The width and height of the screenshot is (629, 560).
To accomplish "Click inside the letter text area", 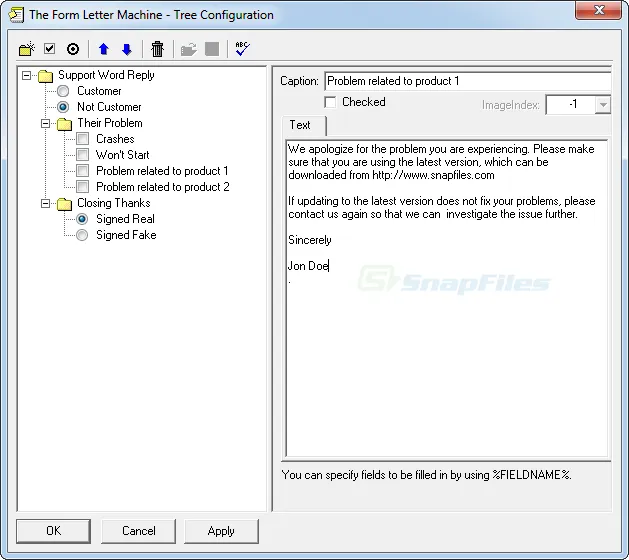I will pos(447,298).
